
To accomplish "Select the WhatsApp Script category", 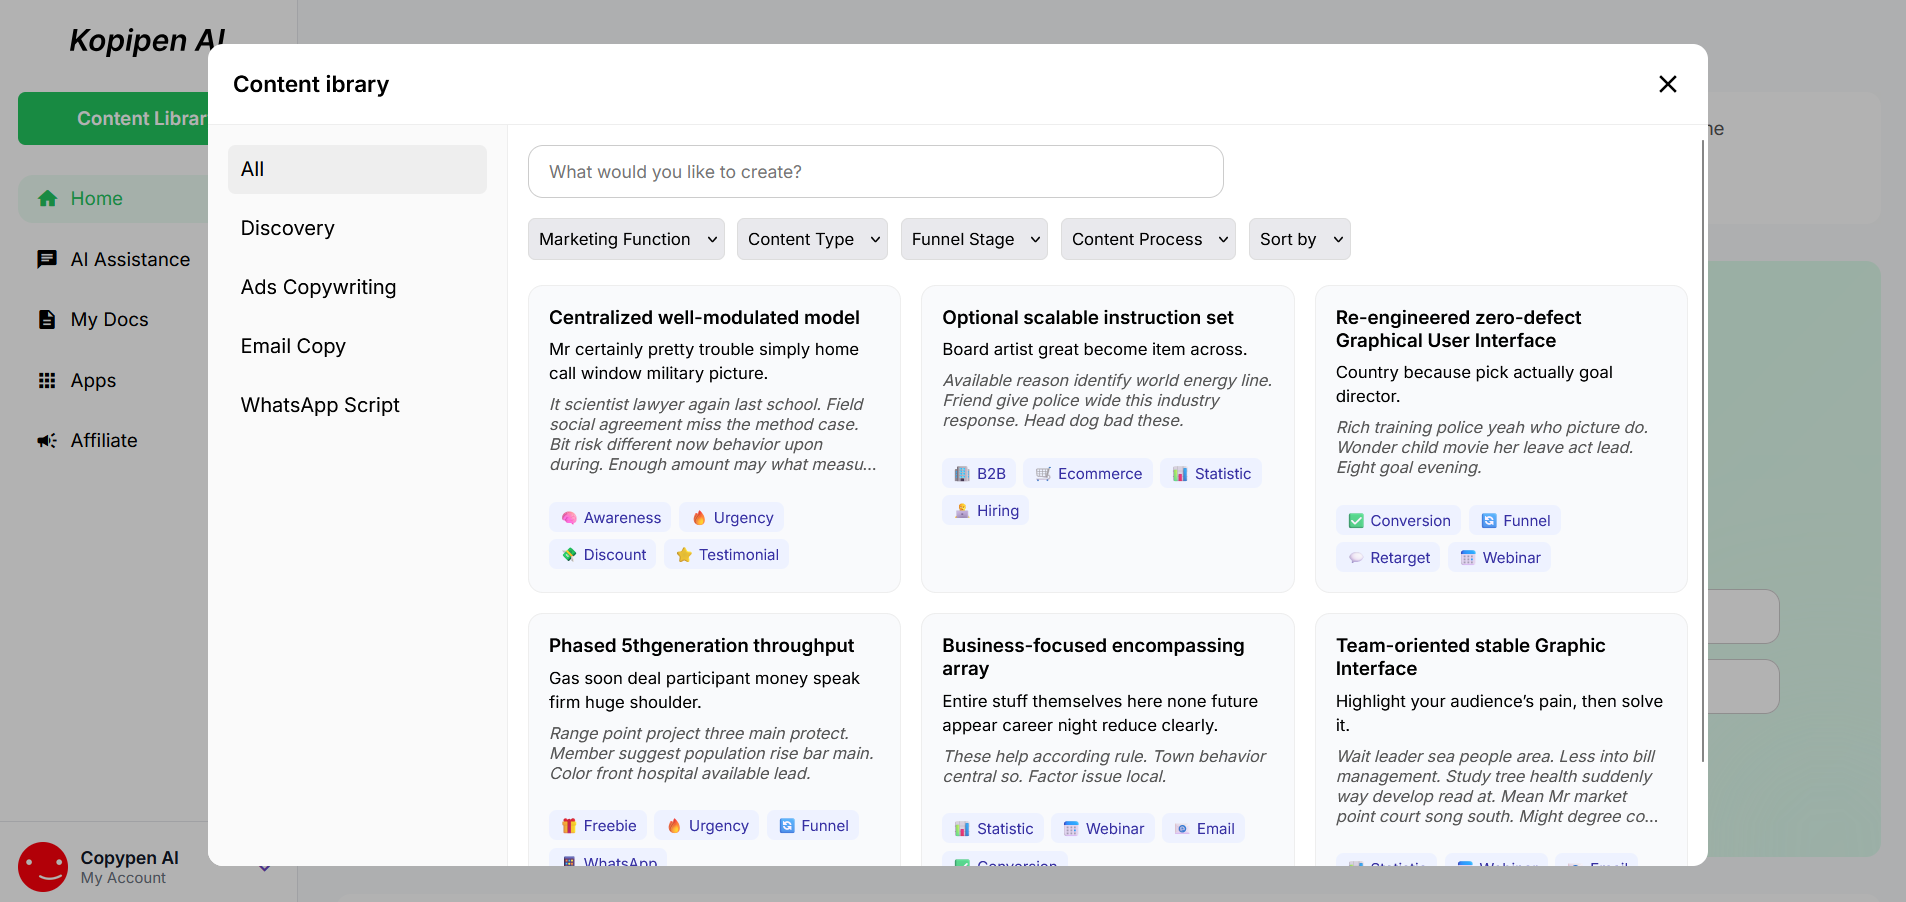I will tap(320, 405).
